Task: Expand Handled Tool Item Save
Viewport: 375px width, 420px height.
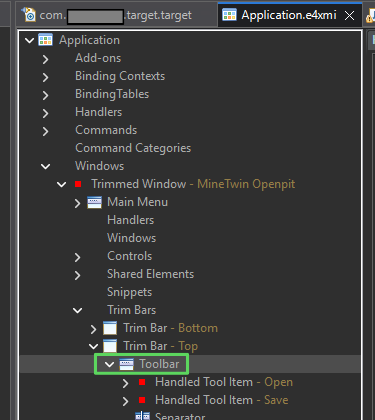Action: tap(125, 401)
